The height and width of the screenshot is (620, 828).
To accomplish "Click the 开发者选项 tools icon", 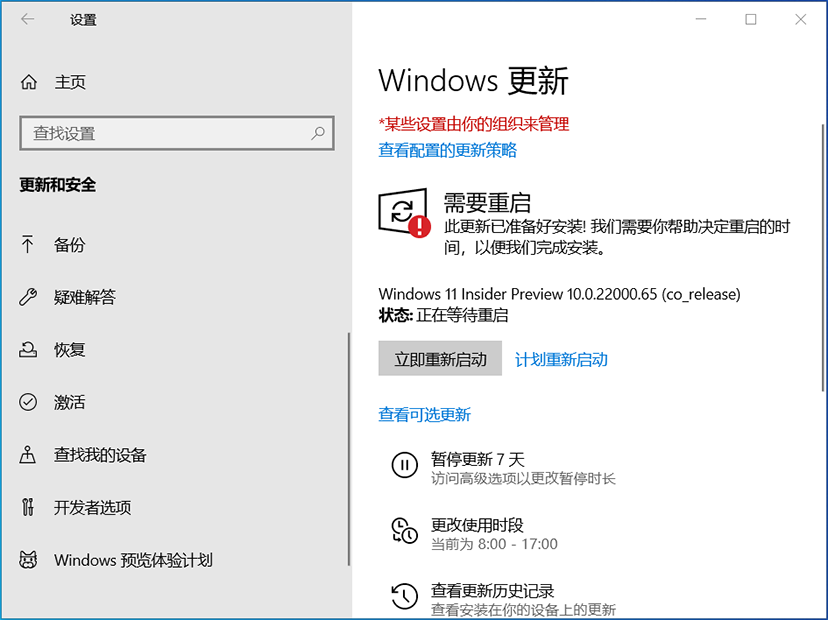I will click(x=28, y=507).
